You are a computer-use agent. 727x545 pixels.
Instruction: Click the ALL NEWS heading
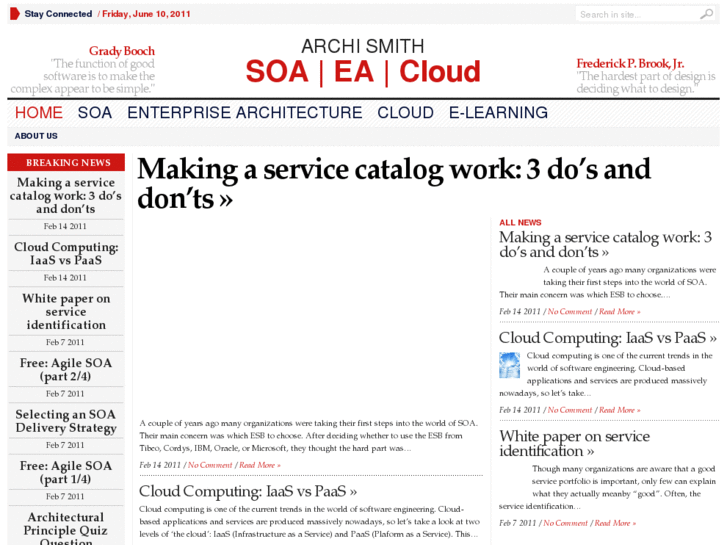click(x=520, y=223)
